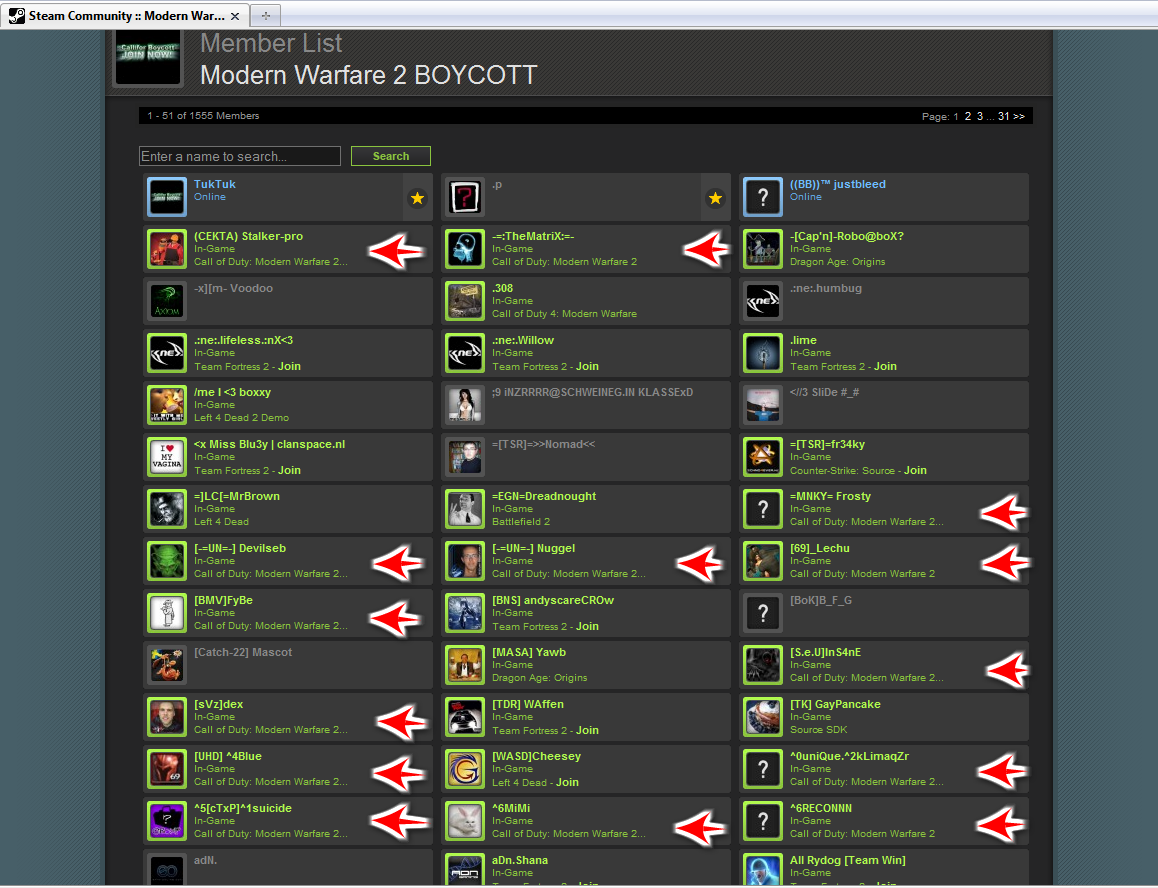Open a new browser tab
This screenshot has height=888, width=1158.
pyautogui.click(x=266, y=15)
